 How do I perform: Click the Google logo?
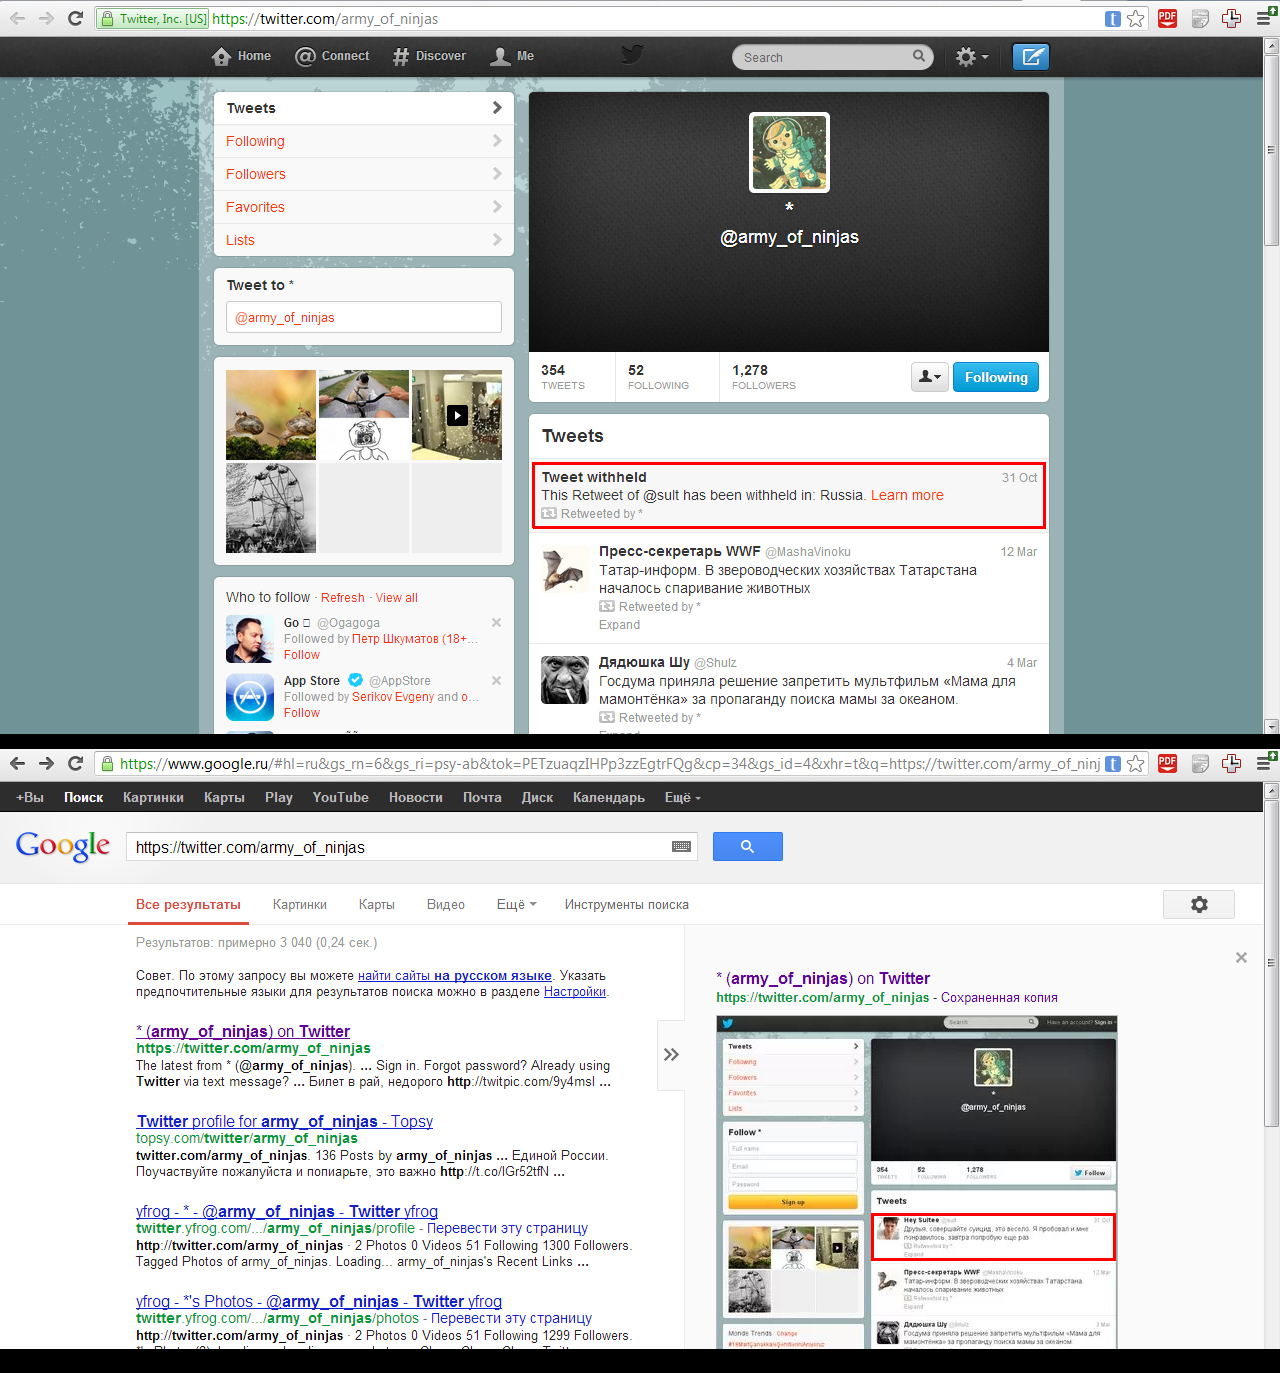tap(63, 846)
